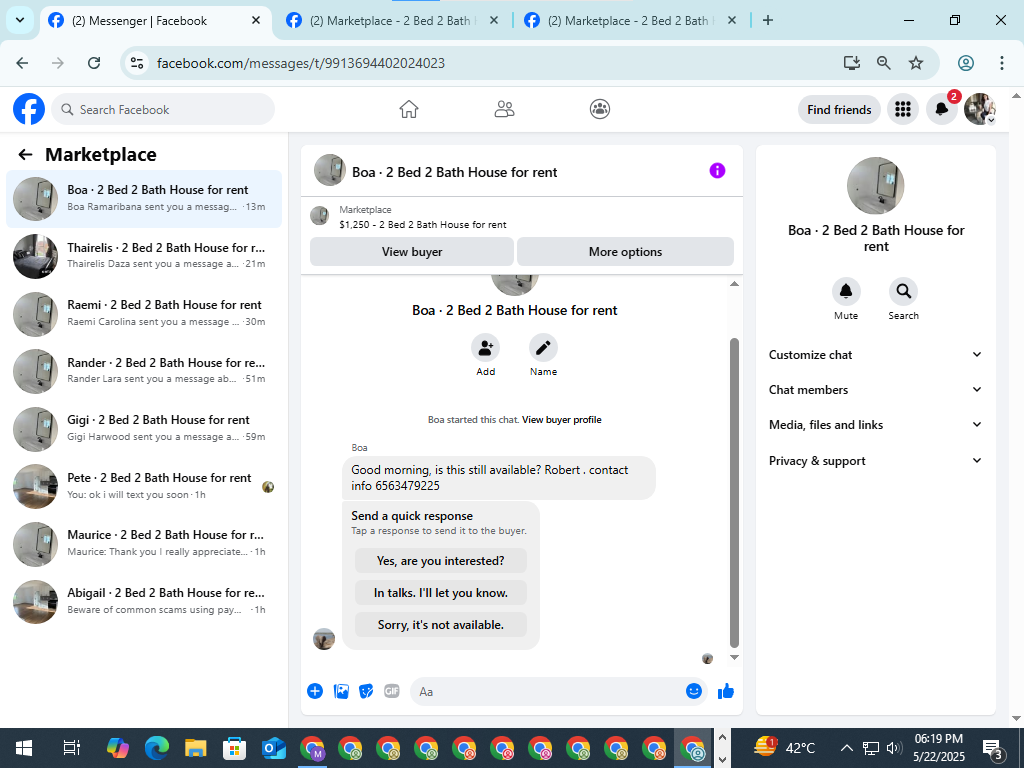Send 'Yes, are you interested?' quick response
This screenshot has height=768, width=1024.
click(x=441, y=561)
